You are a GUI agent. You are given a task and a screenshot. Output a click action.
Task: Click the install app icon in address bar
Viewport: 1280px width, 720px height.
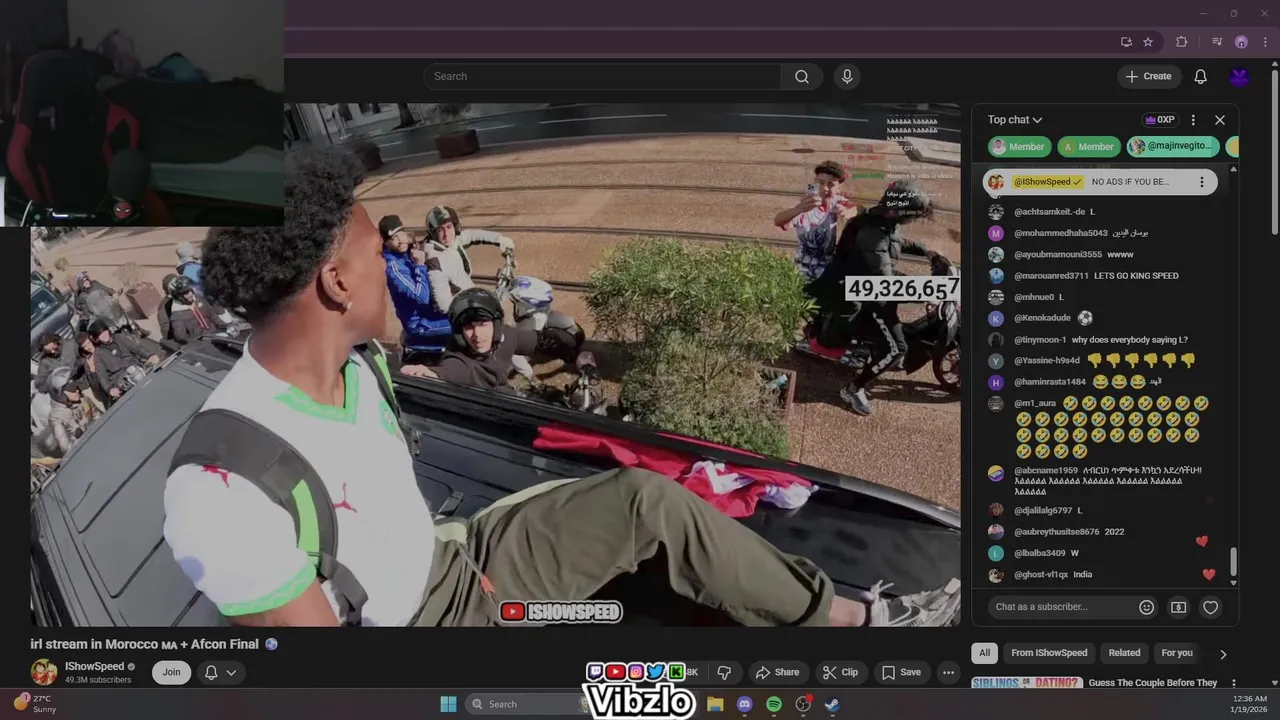pos(1126,42)
